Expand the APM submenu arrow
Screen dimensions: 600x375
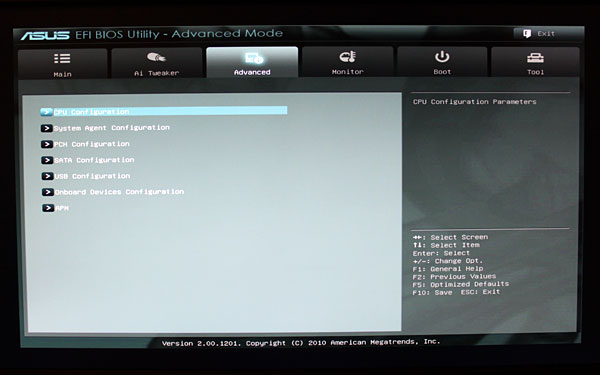(x=48, y=208)
